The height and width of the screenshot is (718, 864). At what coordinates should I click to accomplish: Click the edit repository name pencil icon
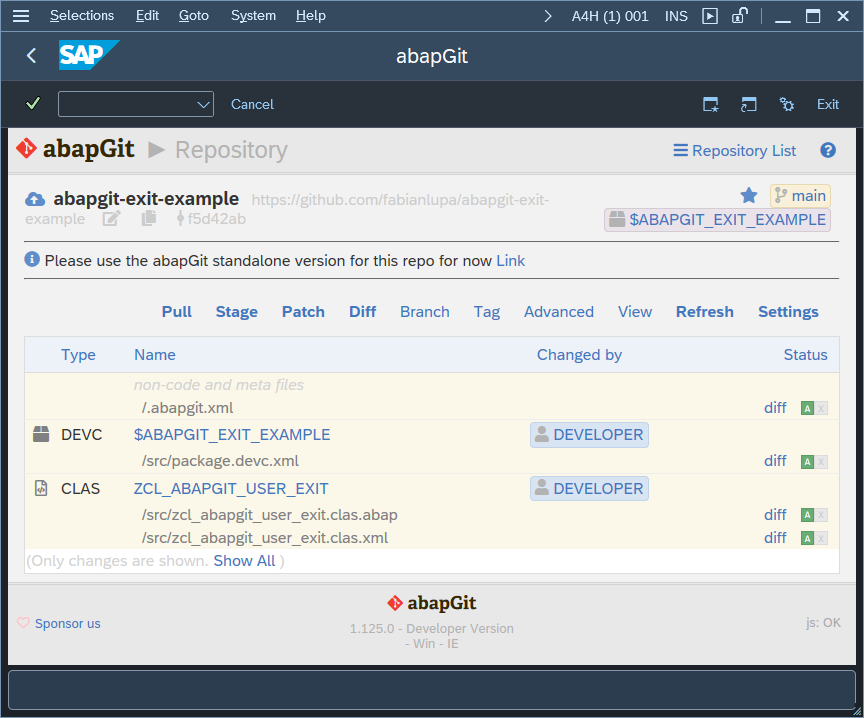point(112,219)
